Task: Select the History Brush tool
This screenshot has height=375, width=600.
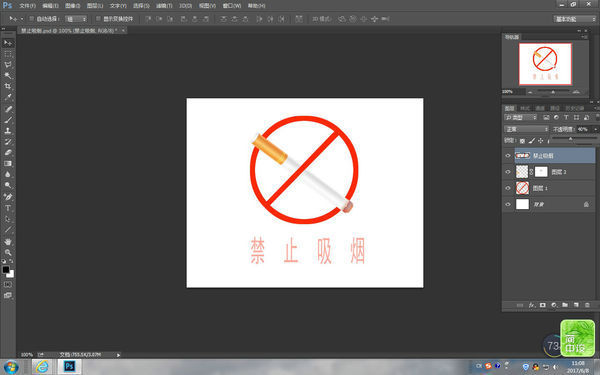Action: [8, 142]
